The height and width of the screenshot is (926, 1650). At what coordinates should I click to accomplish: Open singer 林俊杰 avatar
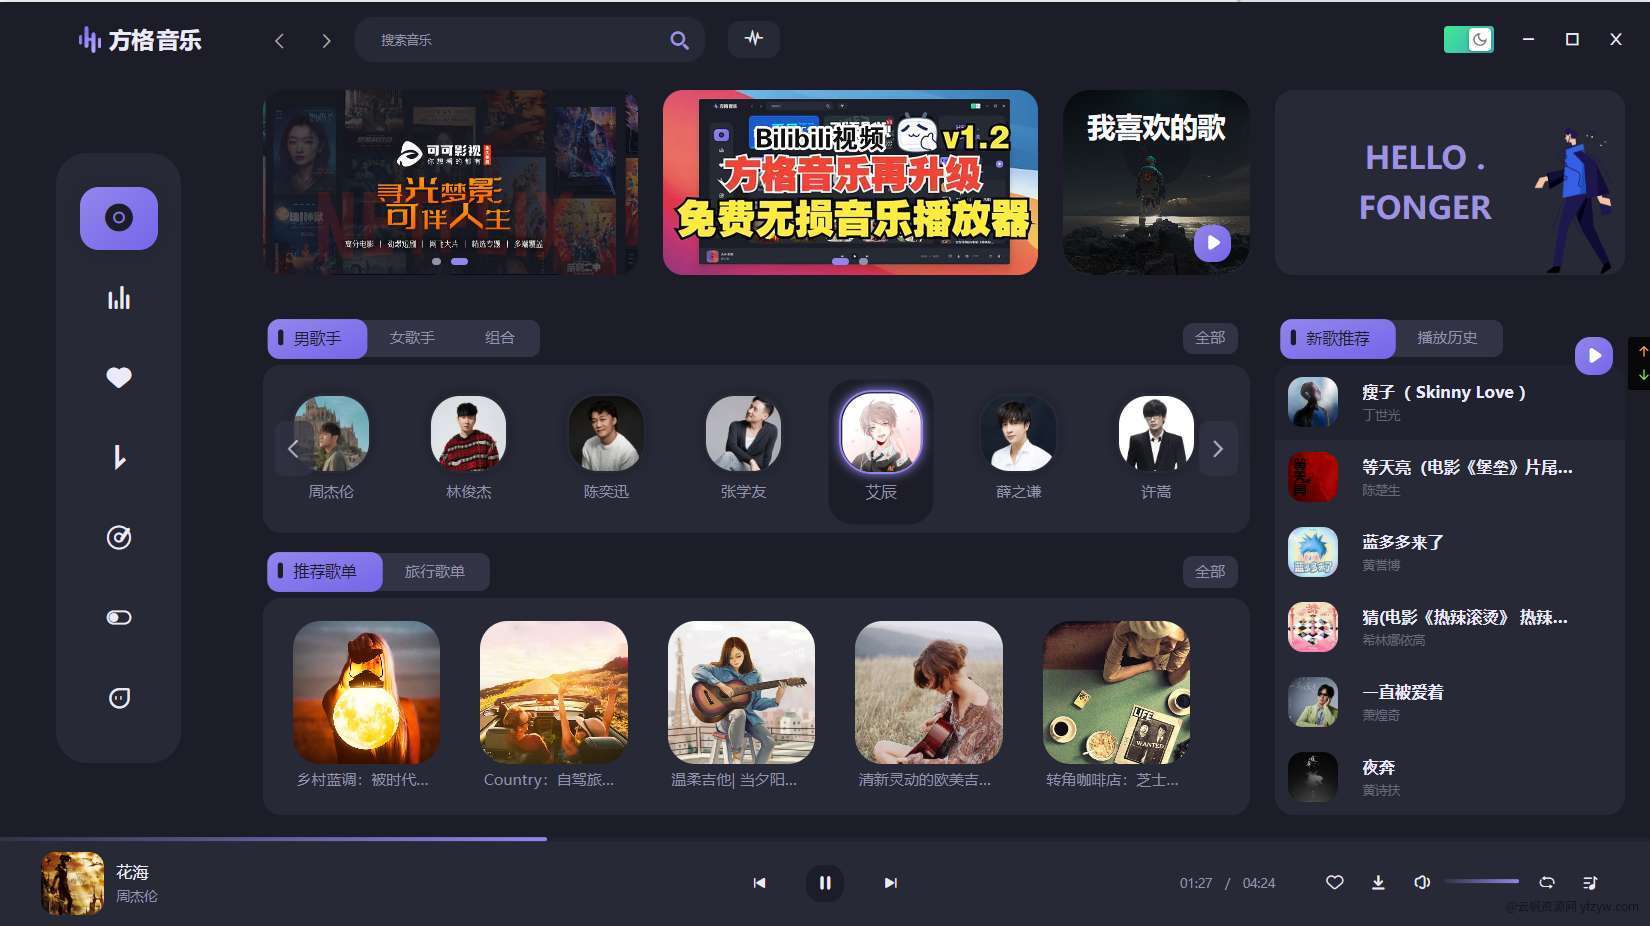468,434
